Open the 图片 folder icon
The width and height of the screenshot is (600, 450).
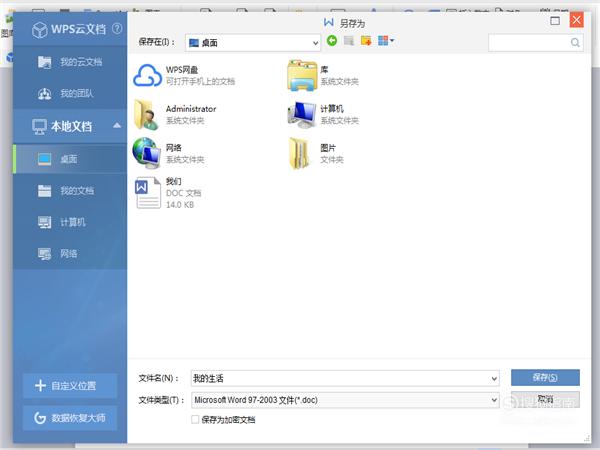coord(299,153)
